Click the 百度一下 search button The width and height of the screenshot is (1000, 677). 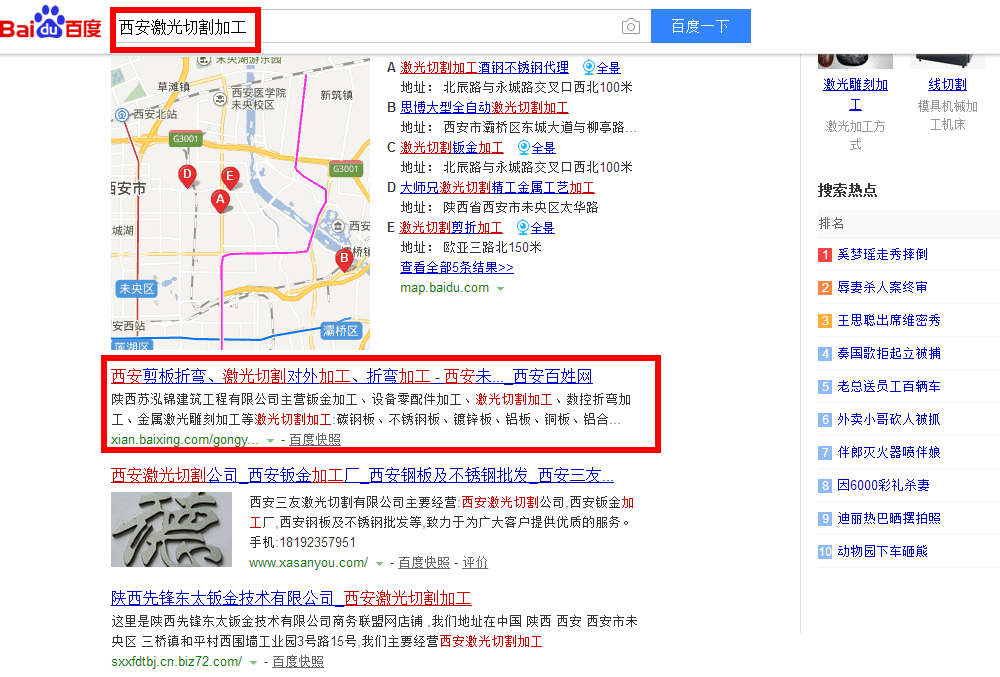[700, 26]
